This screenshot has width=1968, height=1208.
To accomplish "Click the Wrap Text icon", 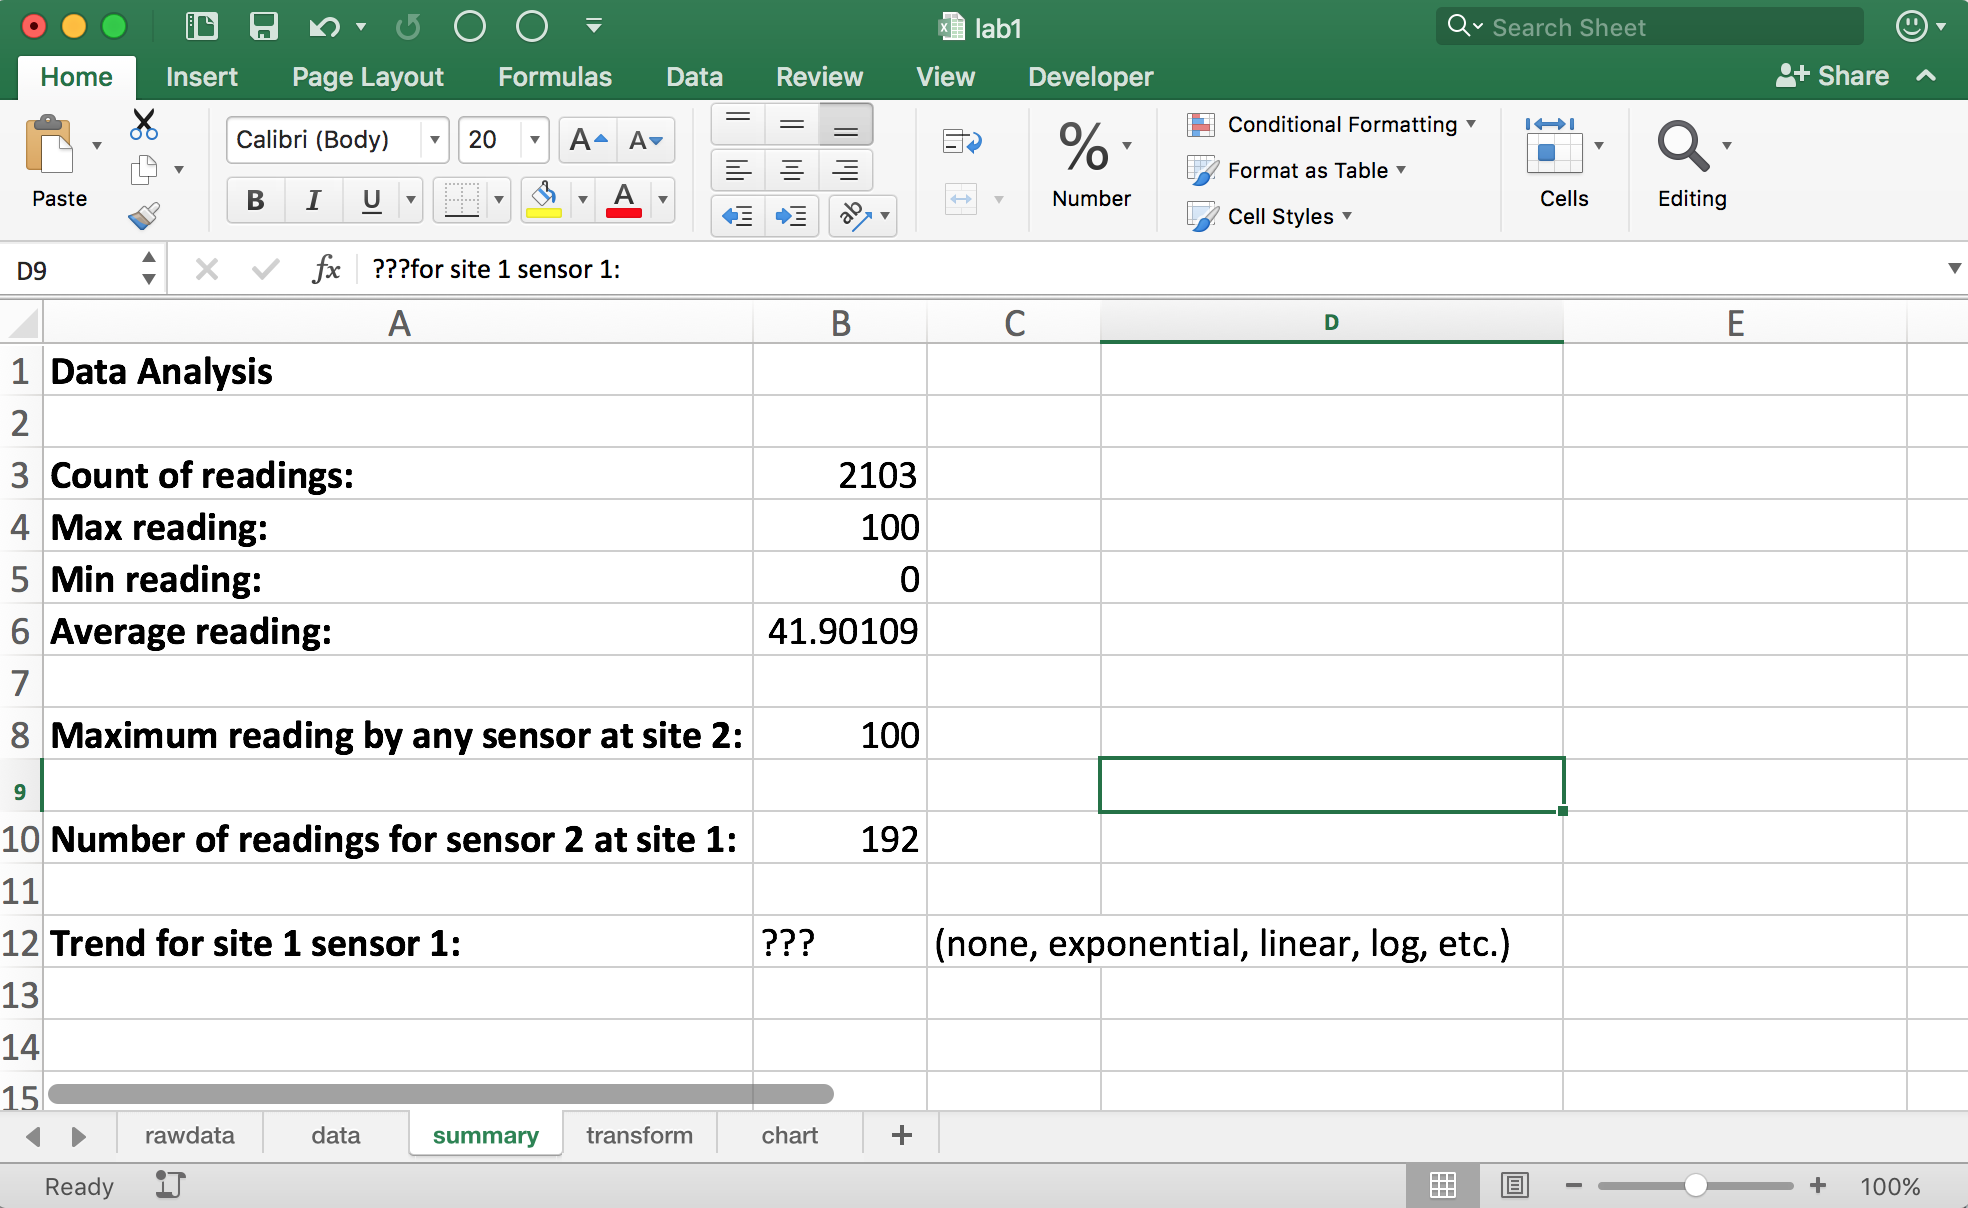I will point(962,142).
